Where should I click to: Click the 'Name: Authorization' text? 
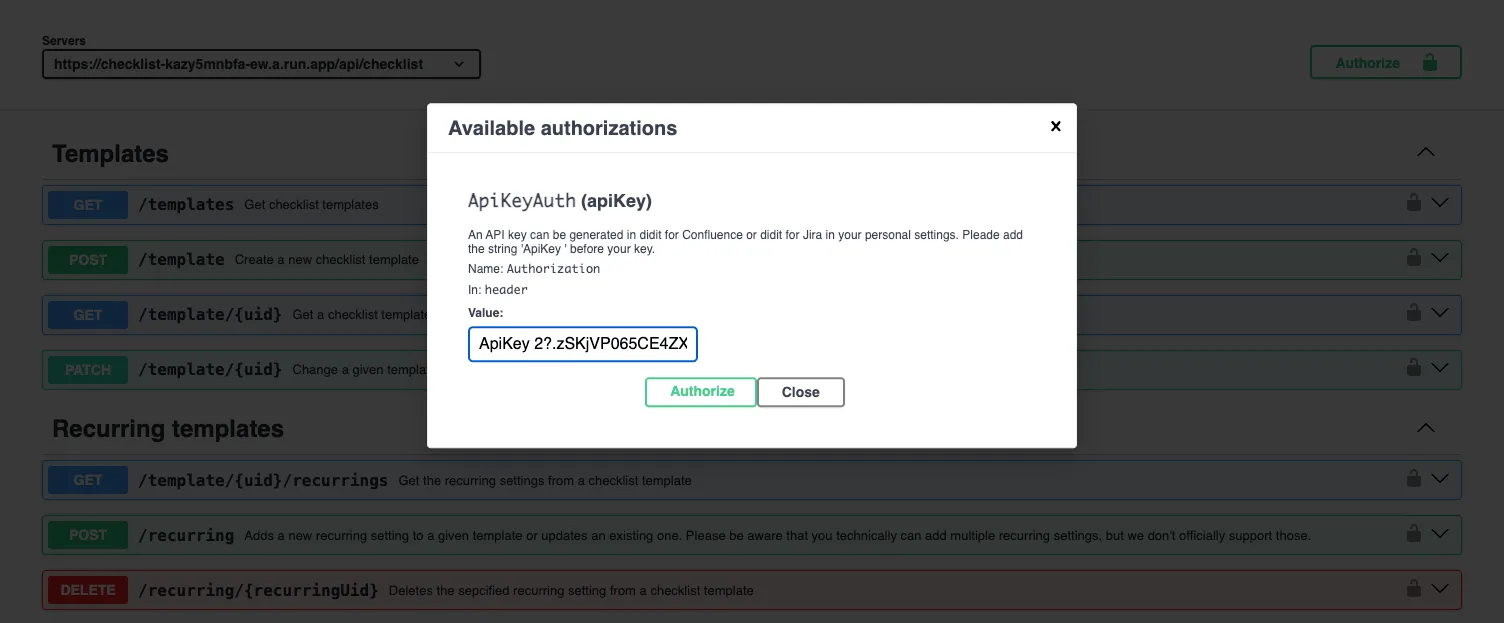pos(534,269)
